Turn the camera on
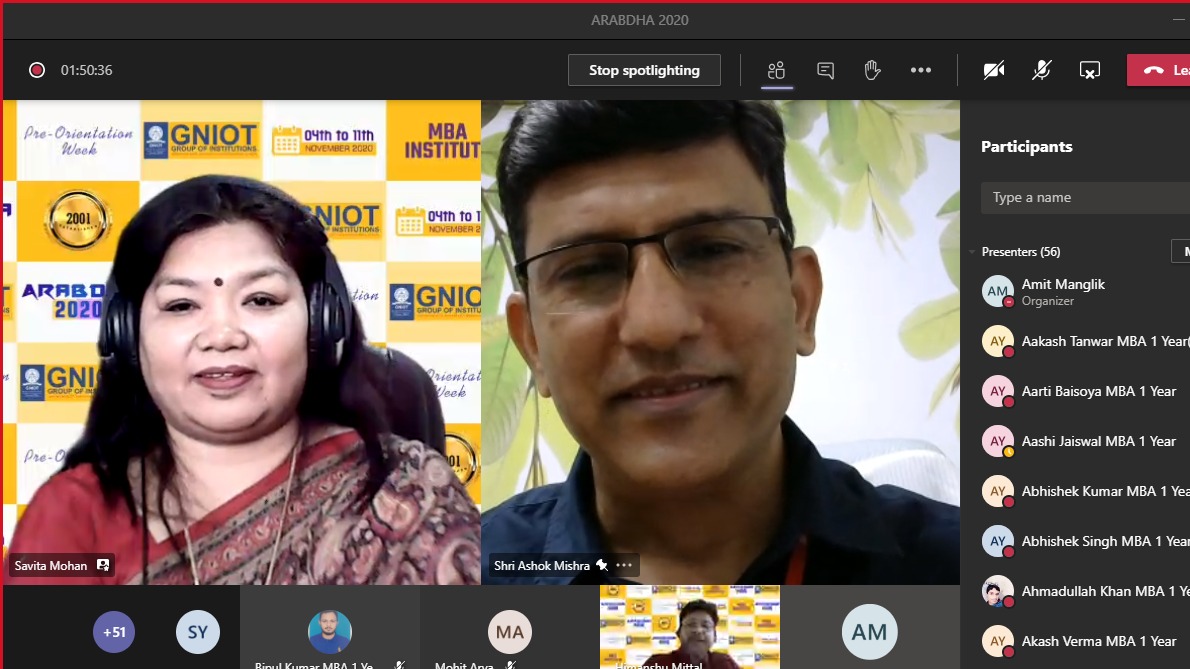The image size is (1190, 669). coord(993,70)
